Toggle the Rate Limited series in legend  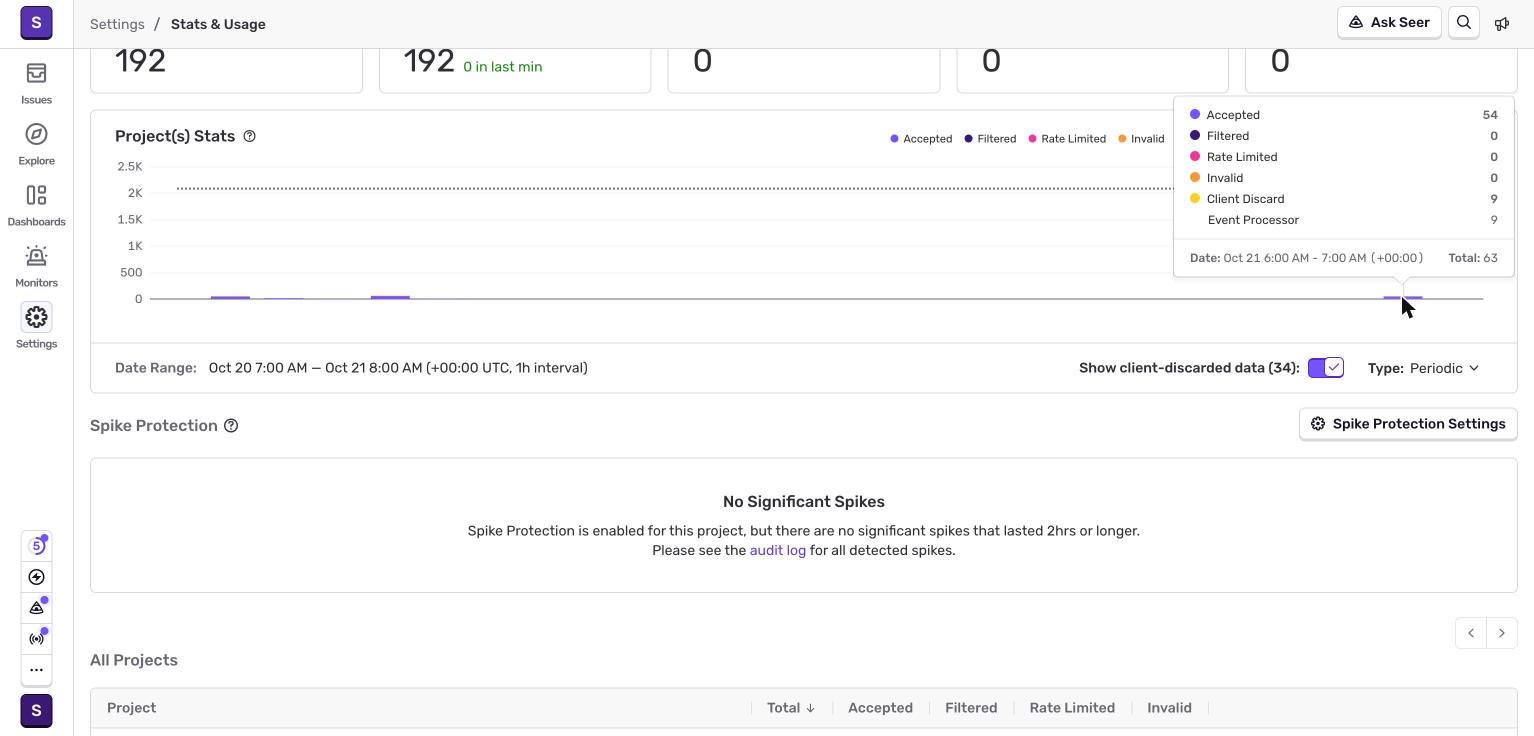point(1067,139)
